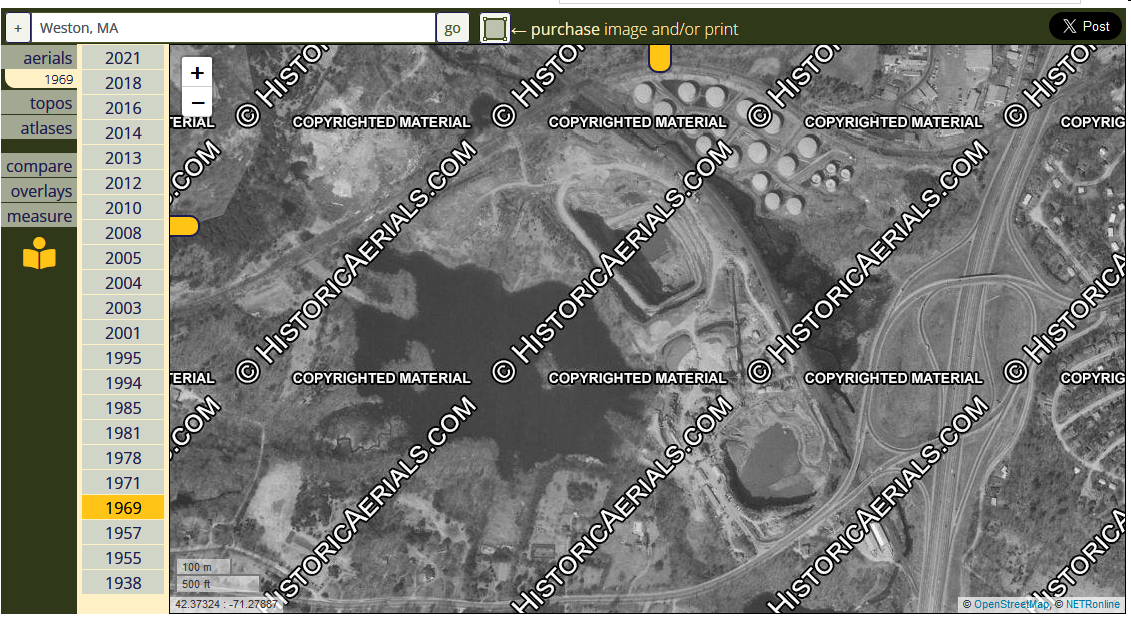Click the plus button beside search box
The height and width of the screenshot is (622, 1131).
click(x=18, y=28)
